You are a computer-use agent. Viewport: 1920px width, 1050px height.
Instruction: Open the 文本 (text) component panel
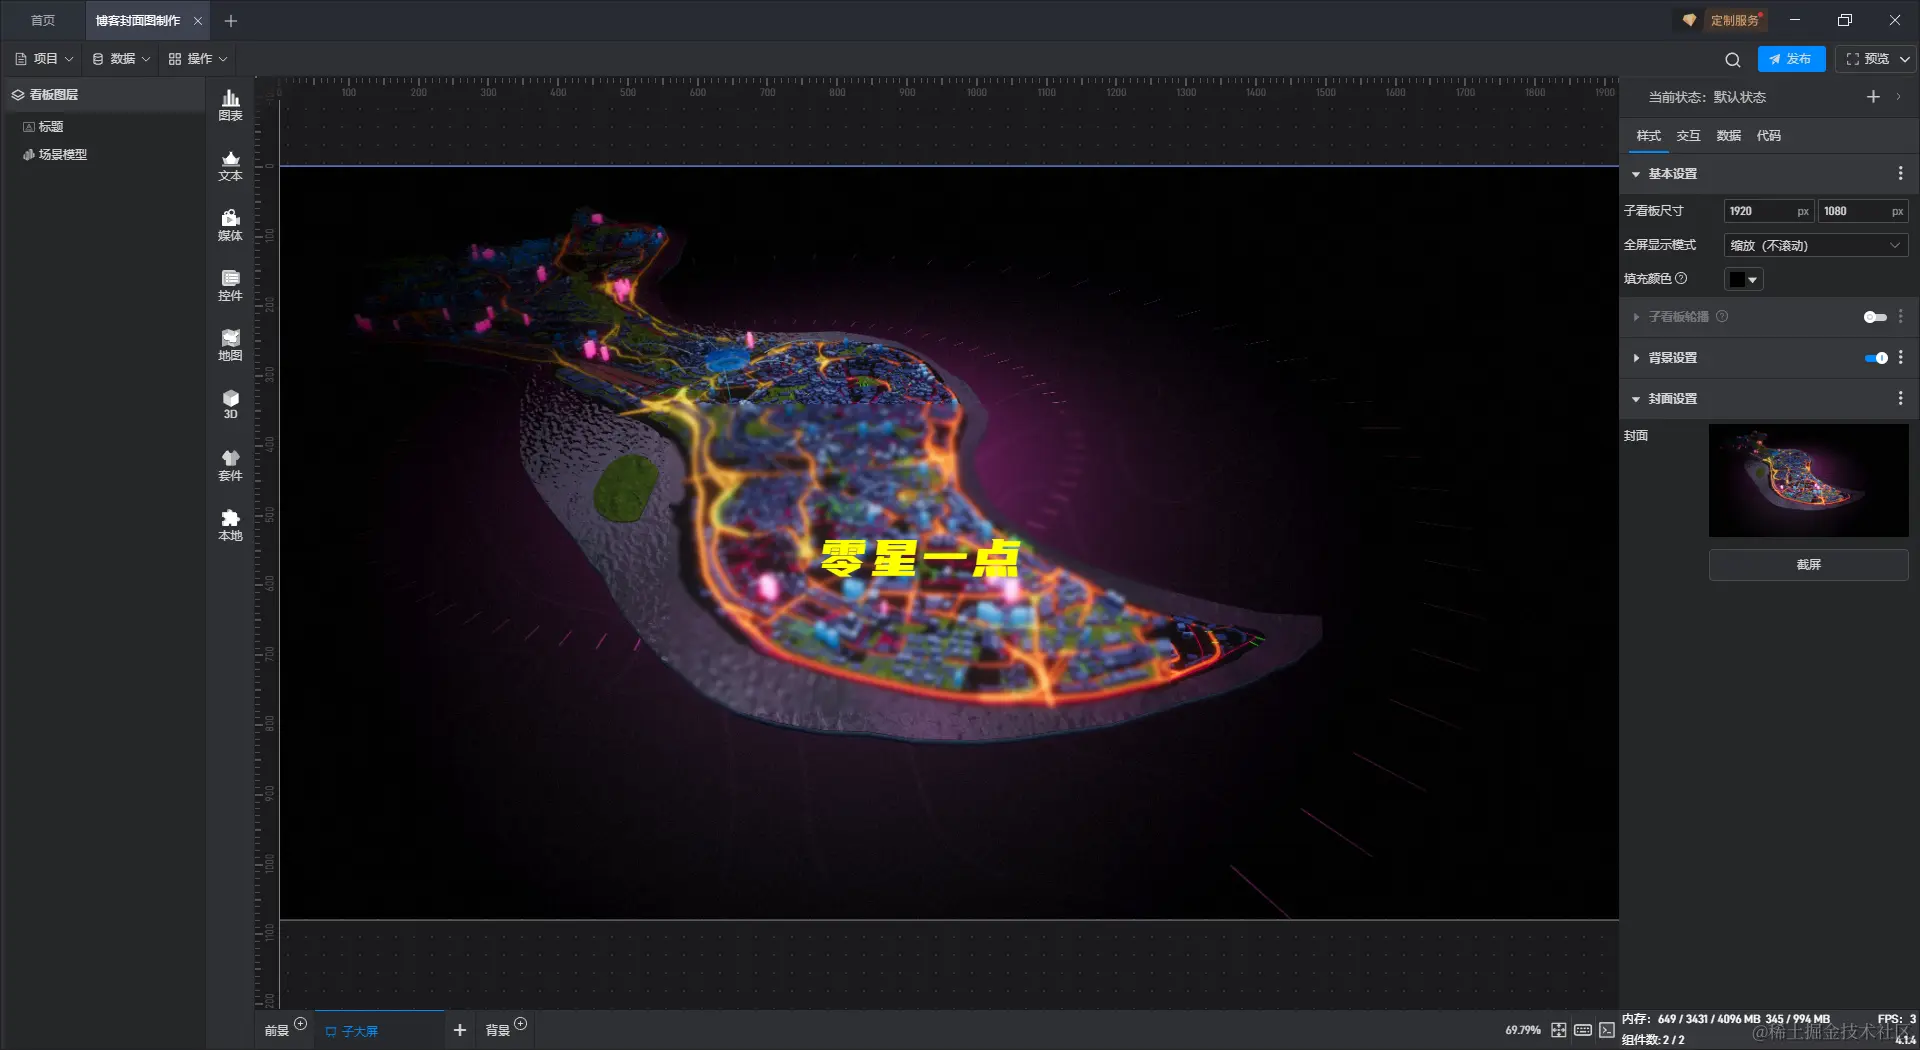tap(230, 165)
